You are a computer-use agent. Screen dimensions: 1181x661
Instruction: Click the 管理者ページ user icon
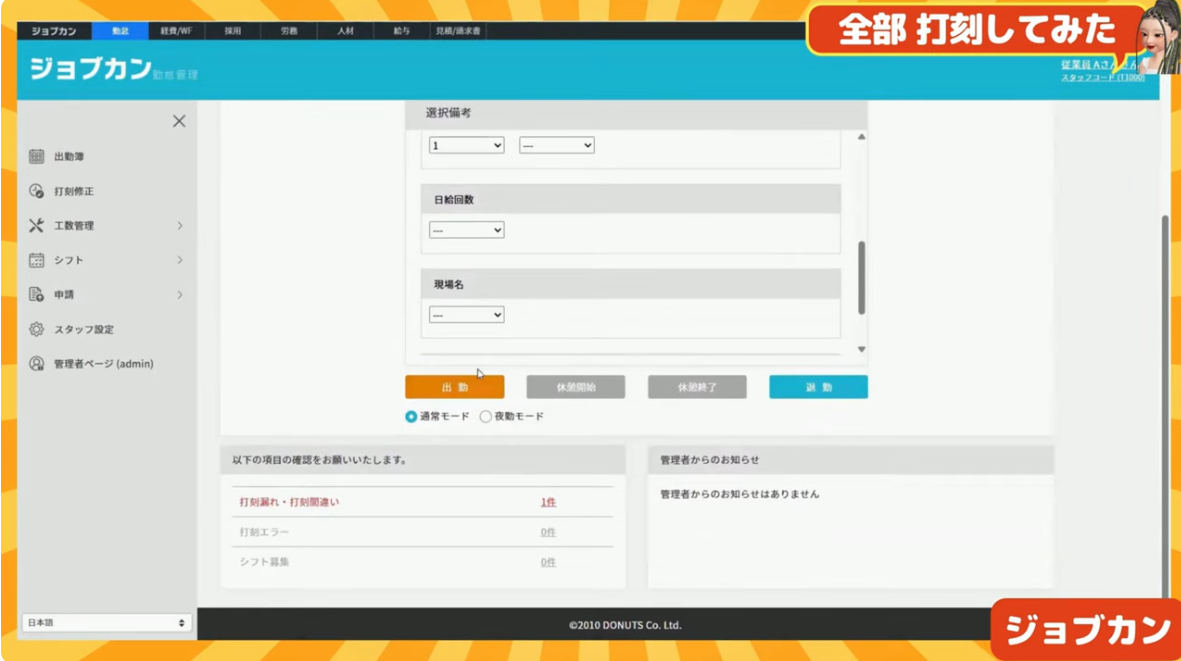[x=36, y=364]
